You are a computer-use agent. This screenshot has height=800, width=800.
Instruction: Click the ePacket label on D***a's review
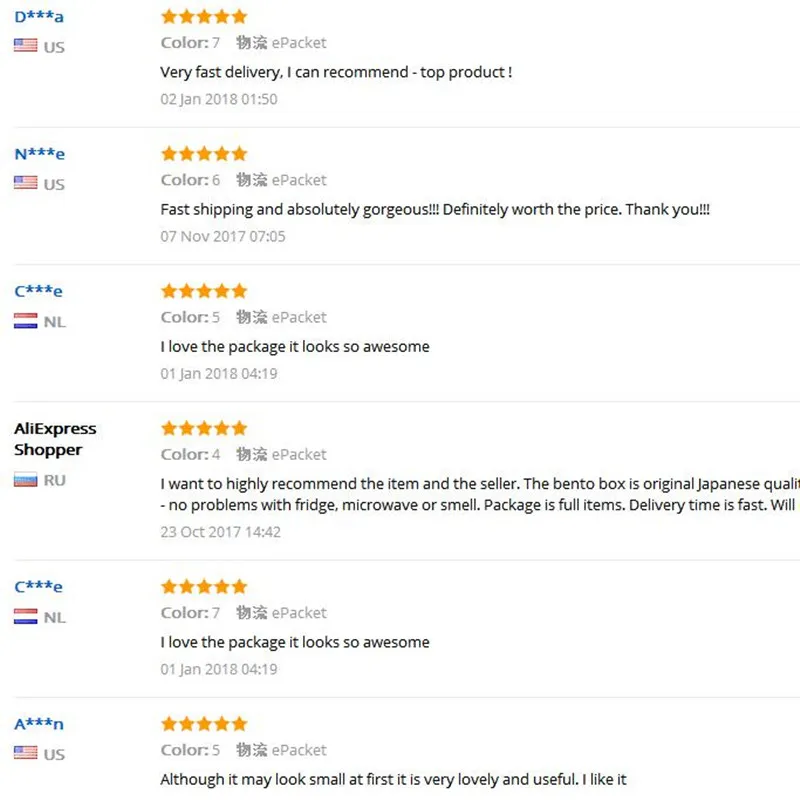point(299,43)
